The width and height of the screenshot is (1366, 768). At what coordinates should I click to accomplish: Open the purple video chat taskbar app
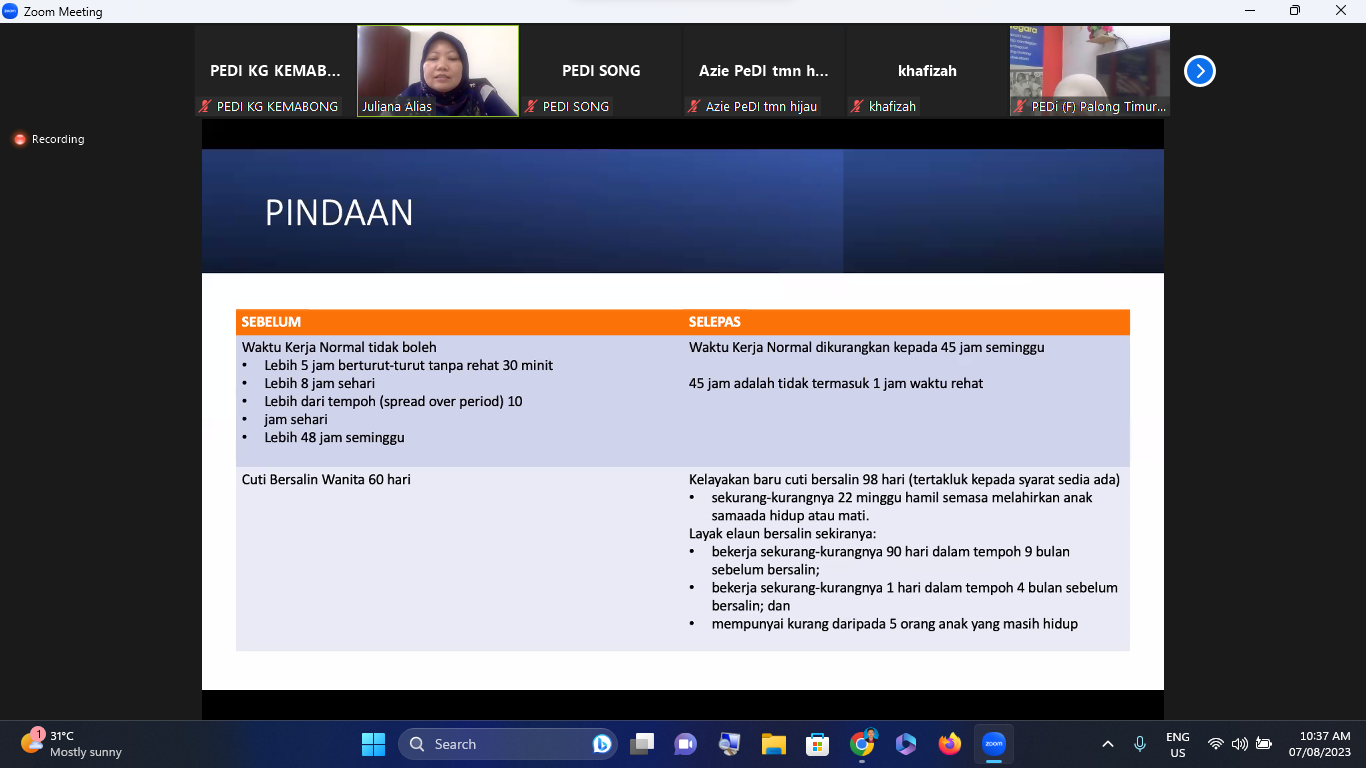(685, 744)
